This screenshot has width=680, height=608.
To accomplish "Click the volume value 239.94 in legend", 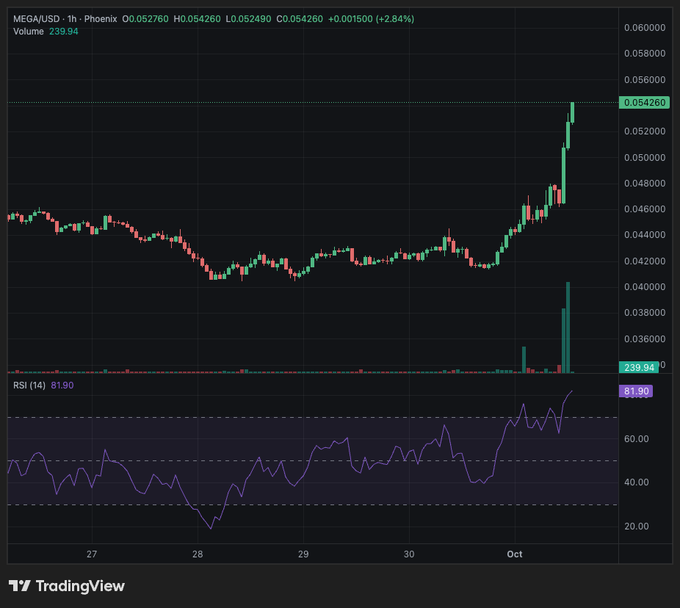I will click(x=63, y=32).
